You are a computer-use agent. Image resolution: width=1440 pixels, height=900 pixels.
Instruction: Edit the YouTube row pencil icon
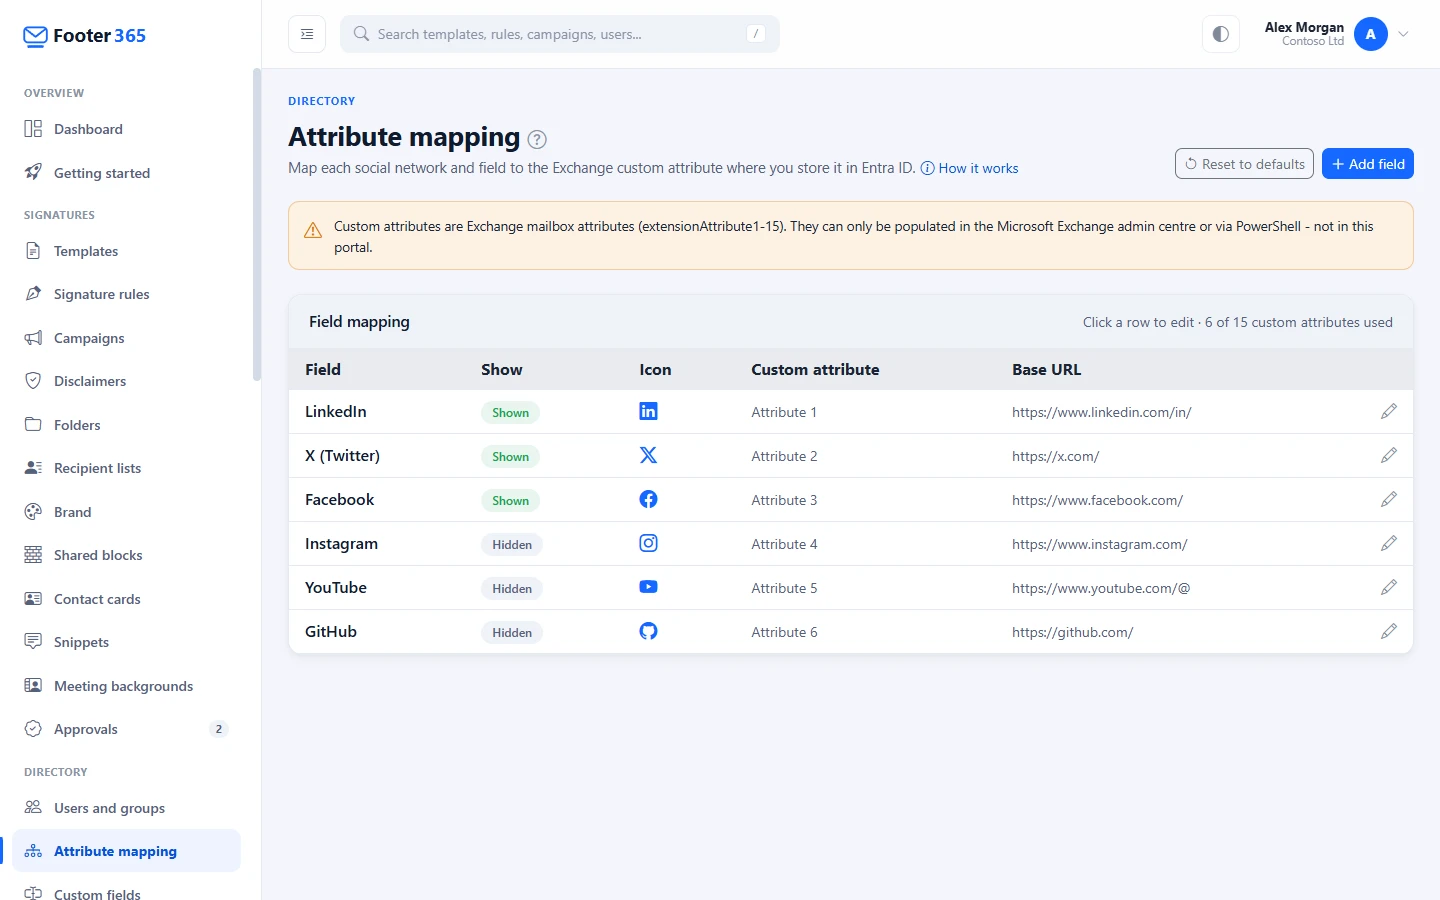1388,588
